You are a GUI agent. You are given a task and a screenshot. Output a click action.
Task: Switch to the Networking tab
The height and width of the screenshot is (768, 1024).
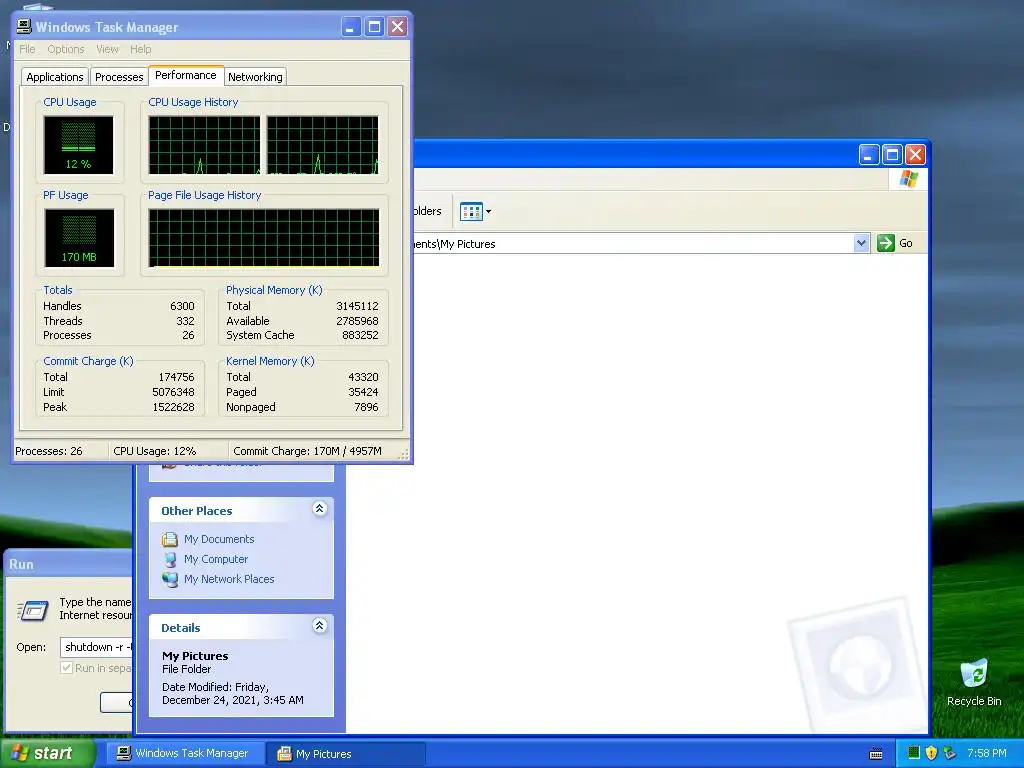coord(255,77)
